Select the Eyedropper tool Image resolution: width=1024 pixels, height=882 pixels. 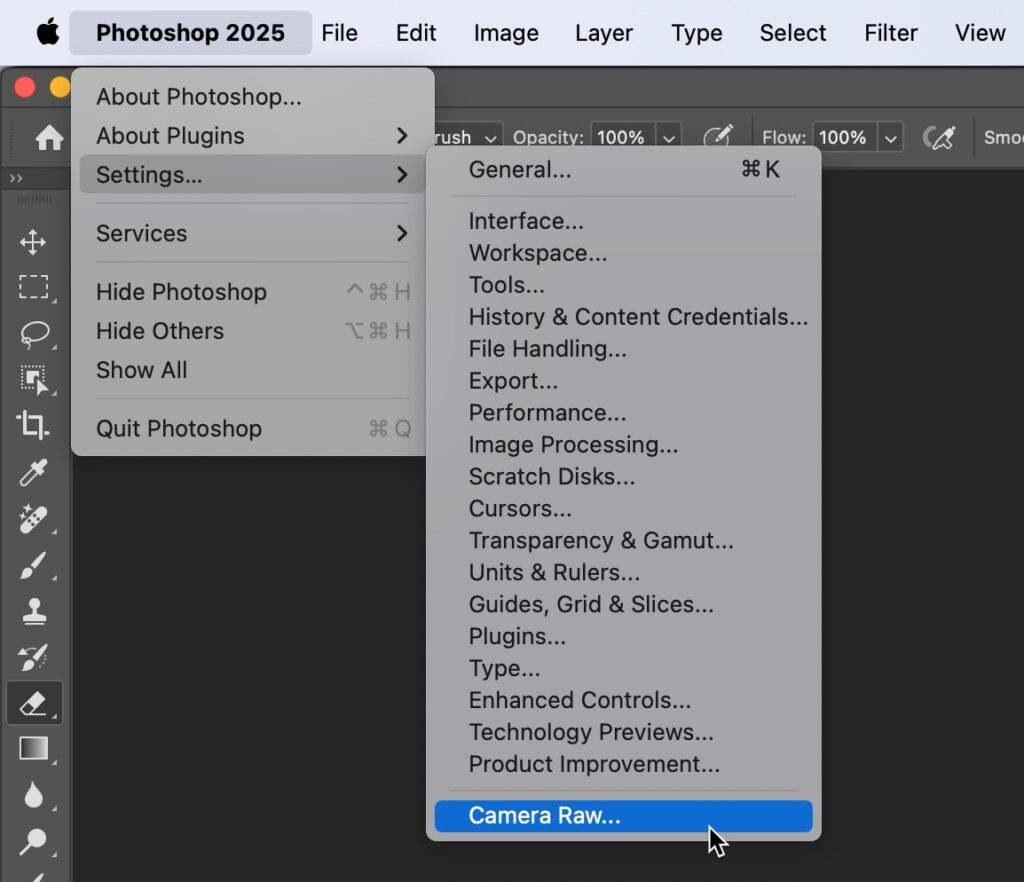coord(33,472)
